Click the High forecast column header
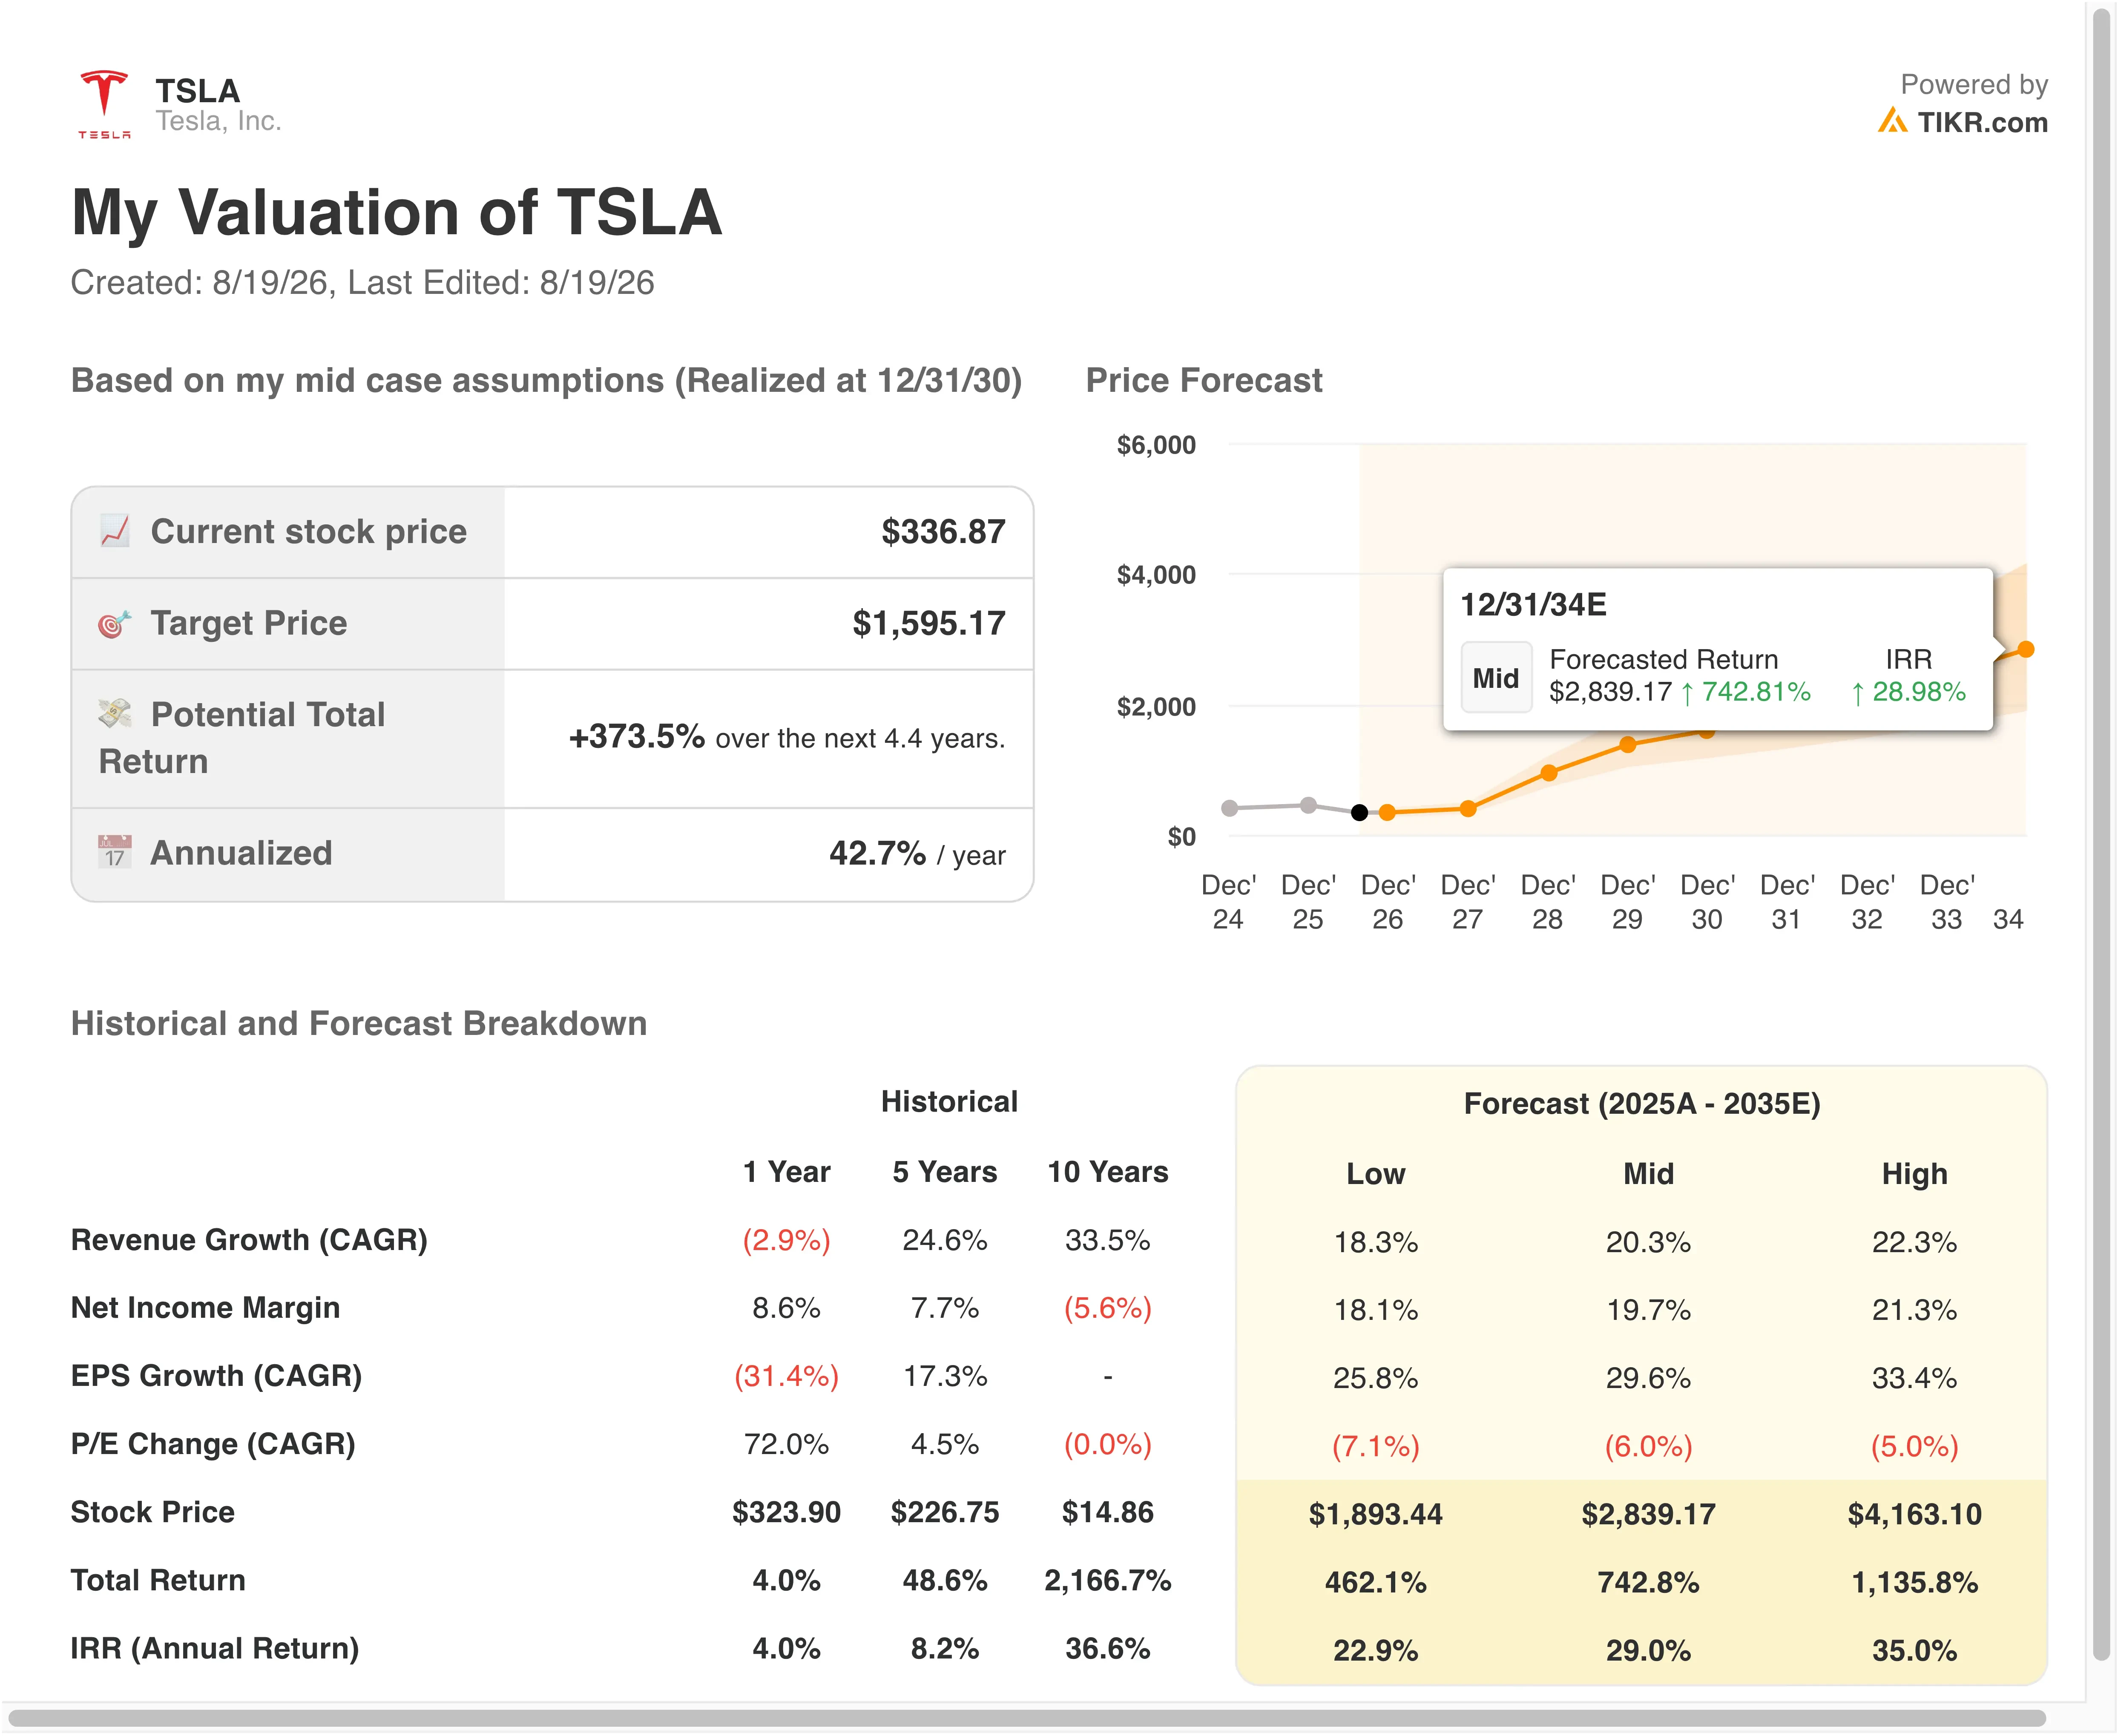This screenshot has height=1736, width=2118. (x=1914, y=1173)
